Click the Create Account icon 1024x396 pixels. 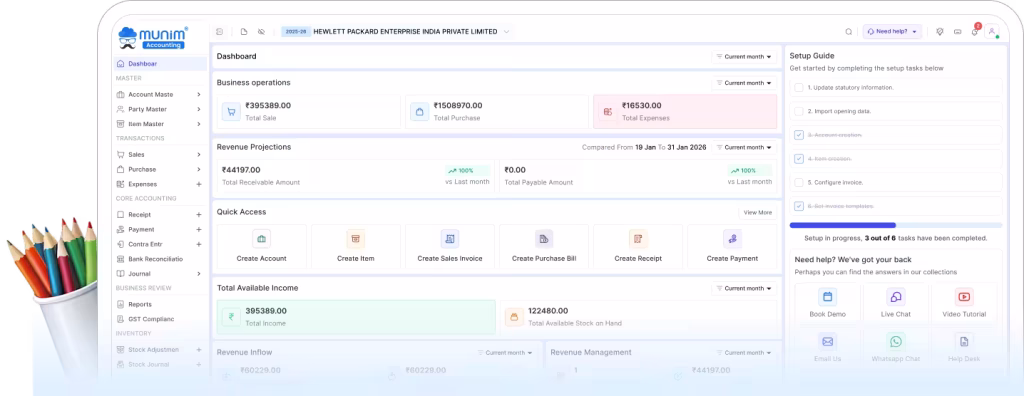(x=261, y=239)
